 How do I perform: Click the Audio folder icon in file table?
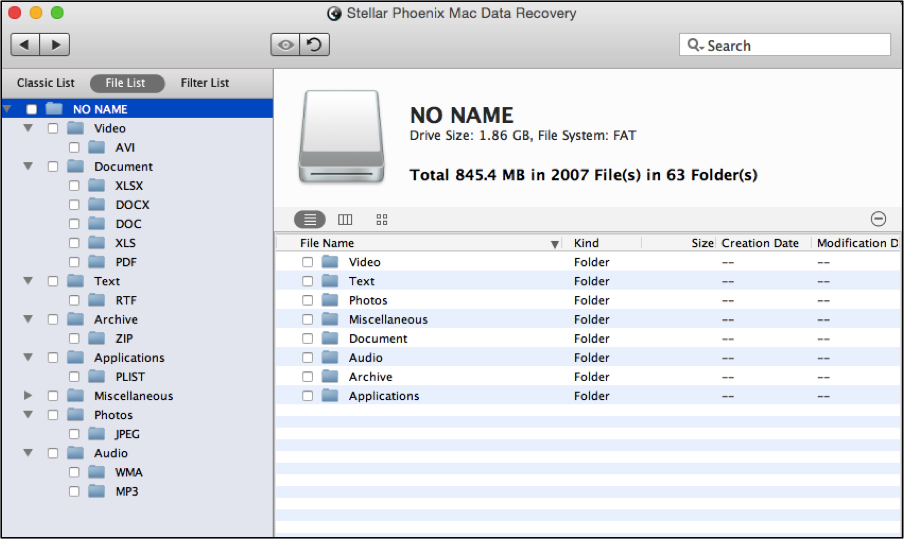point(330,357)
